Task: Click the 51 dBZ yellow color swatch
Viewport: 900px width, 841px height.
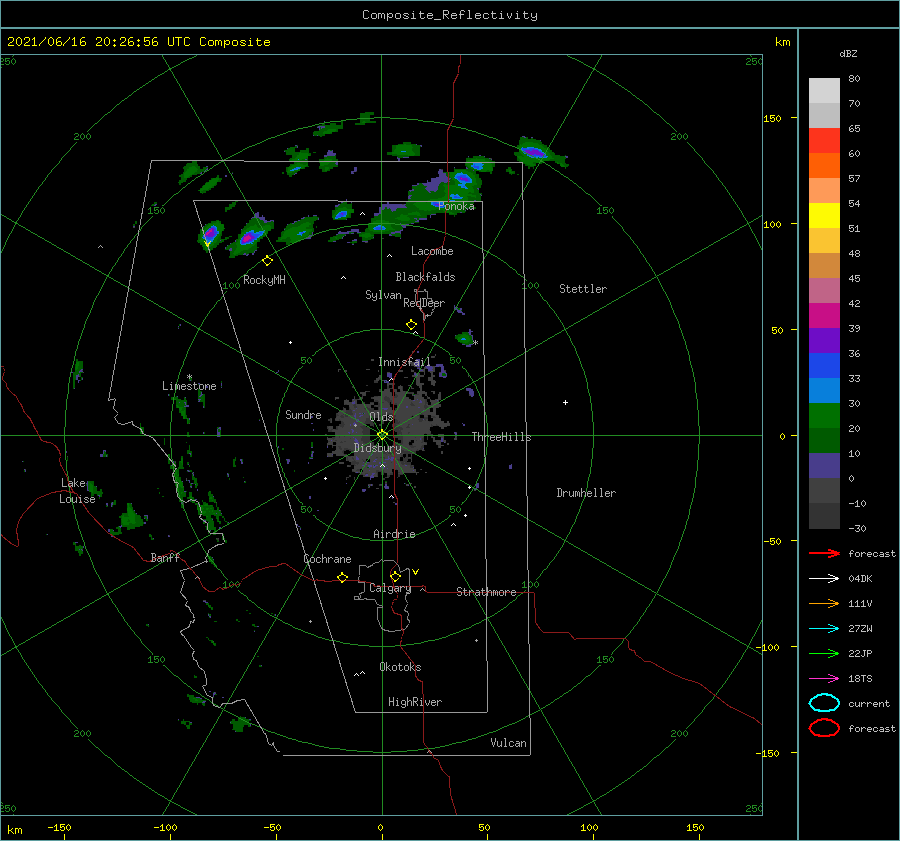Action: [x=824, y=216]
